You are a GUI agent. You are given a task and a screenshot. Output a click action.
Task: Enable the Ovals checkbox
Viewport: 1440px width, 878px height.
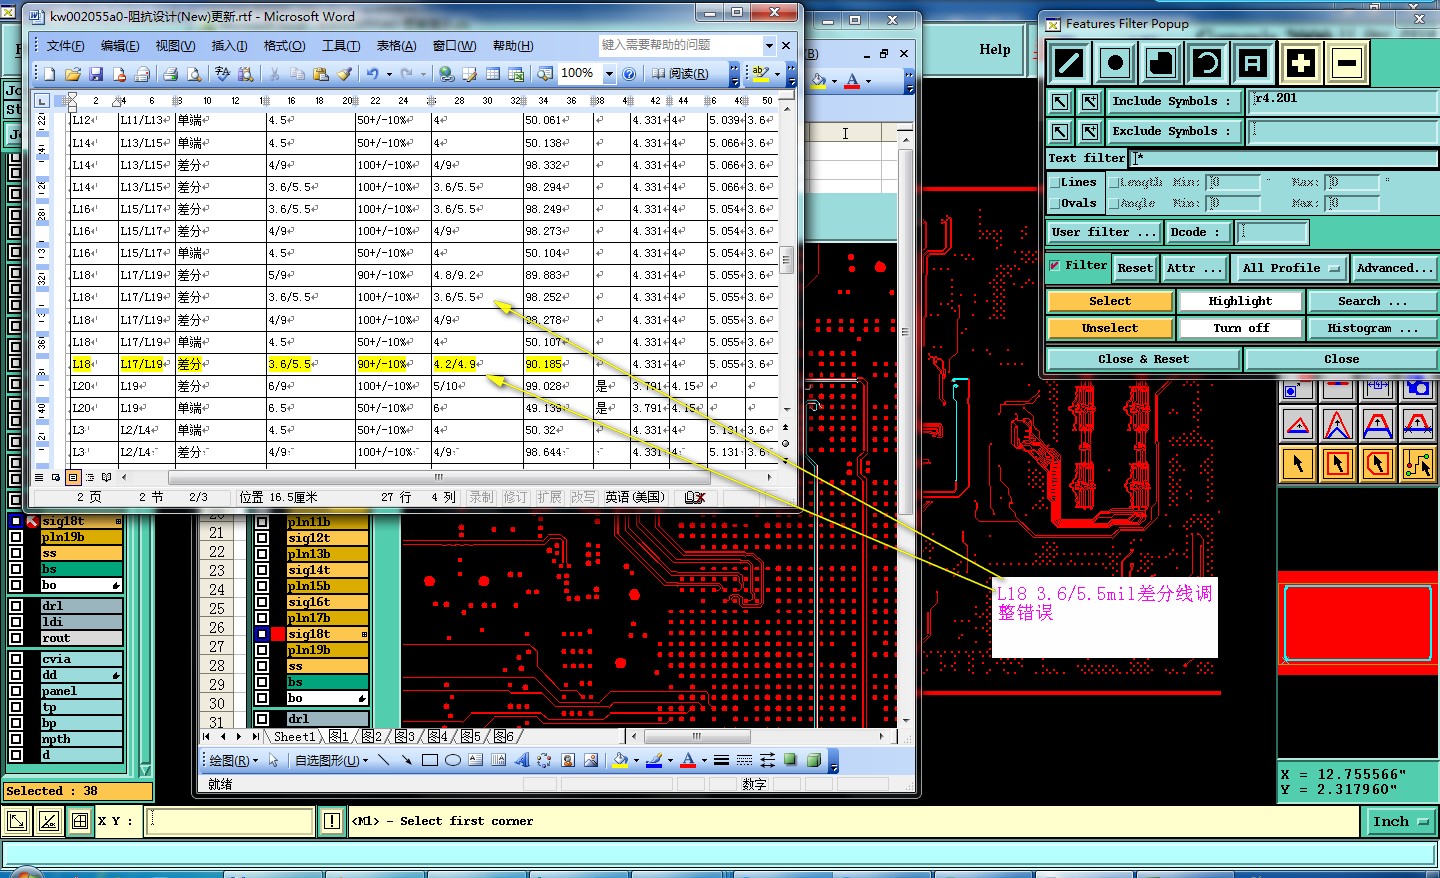click(1054, 203)
